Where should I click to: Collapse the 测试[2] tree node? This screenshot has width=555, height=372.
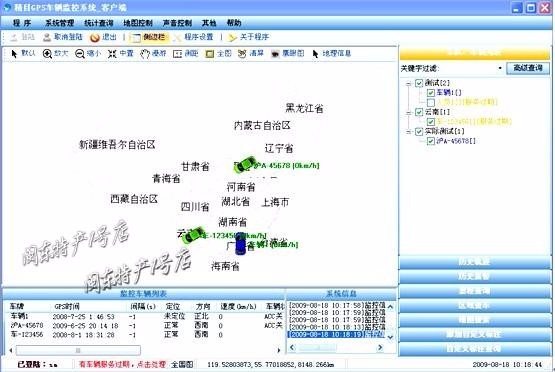(x=408, y=84)
